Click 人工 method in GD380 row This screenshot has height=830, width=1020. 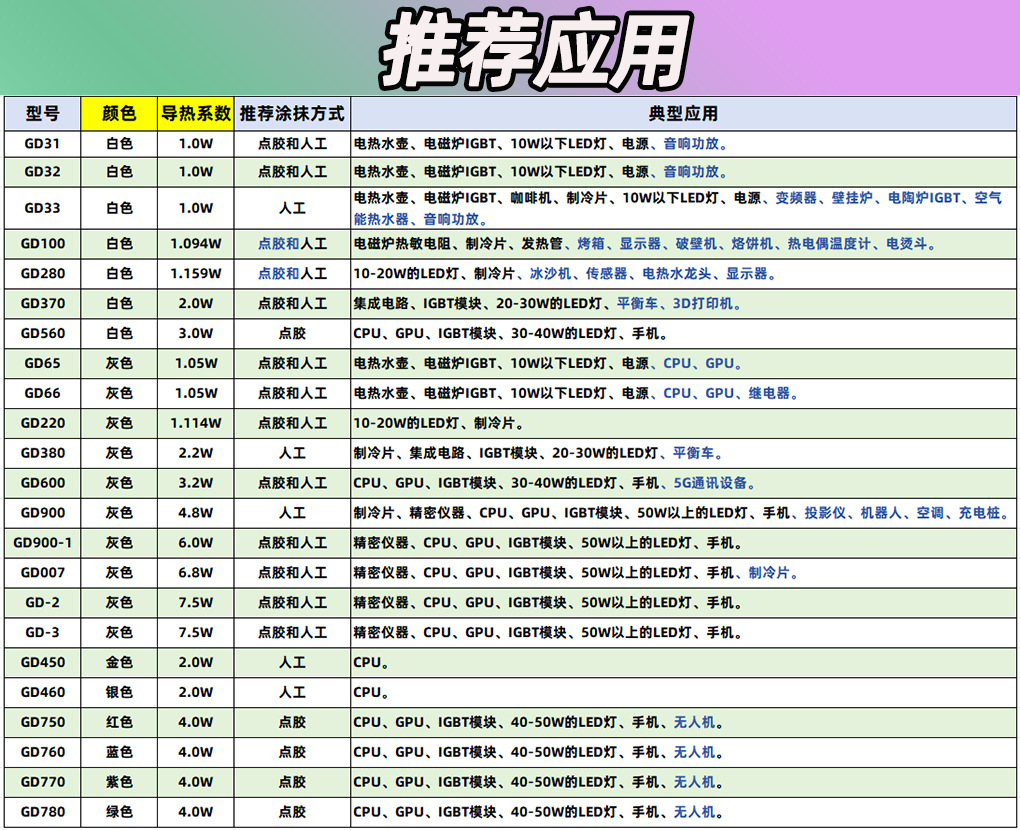pos(292,453)
